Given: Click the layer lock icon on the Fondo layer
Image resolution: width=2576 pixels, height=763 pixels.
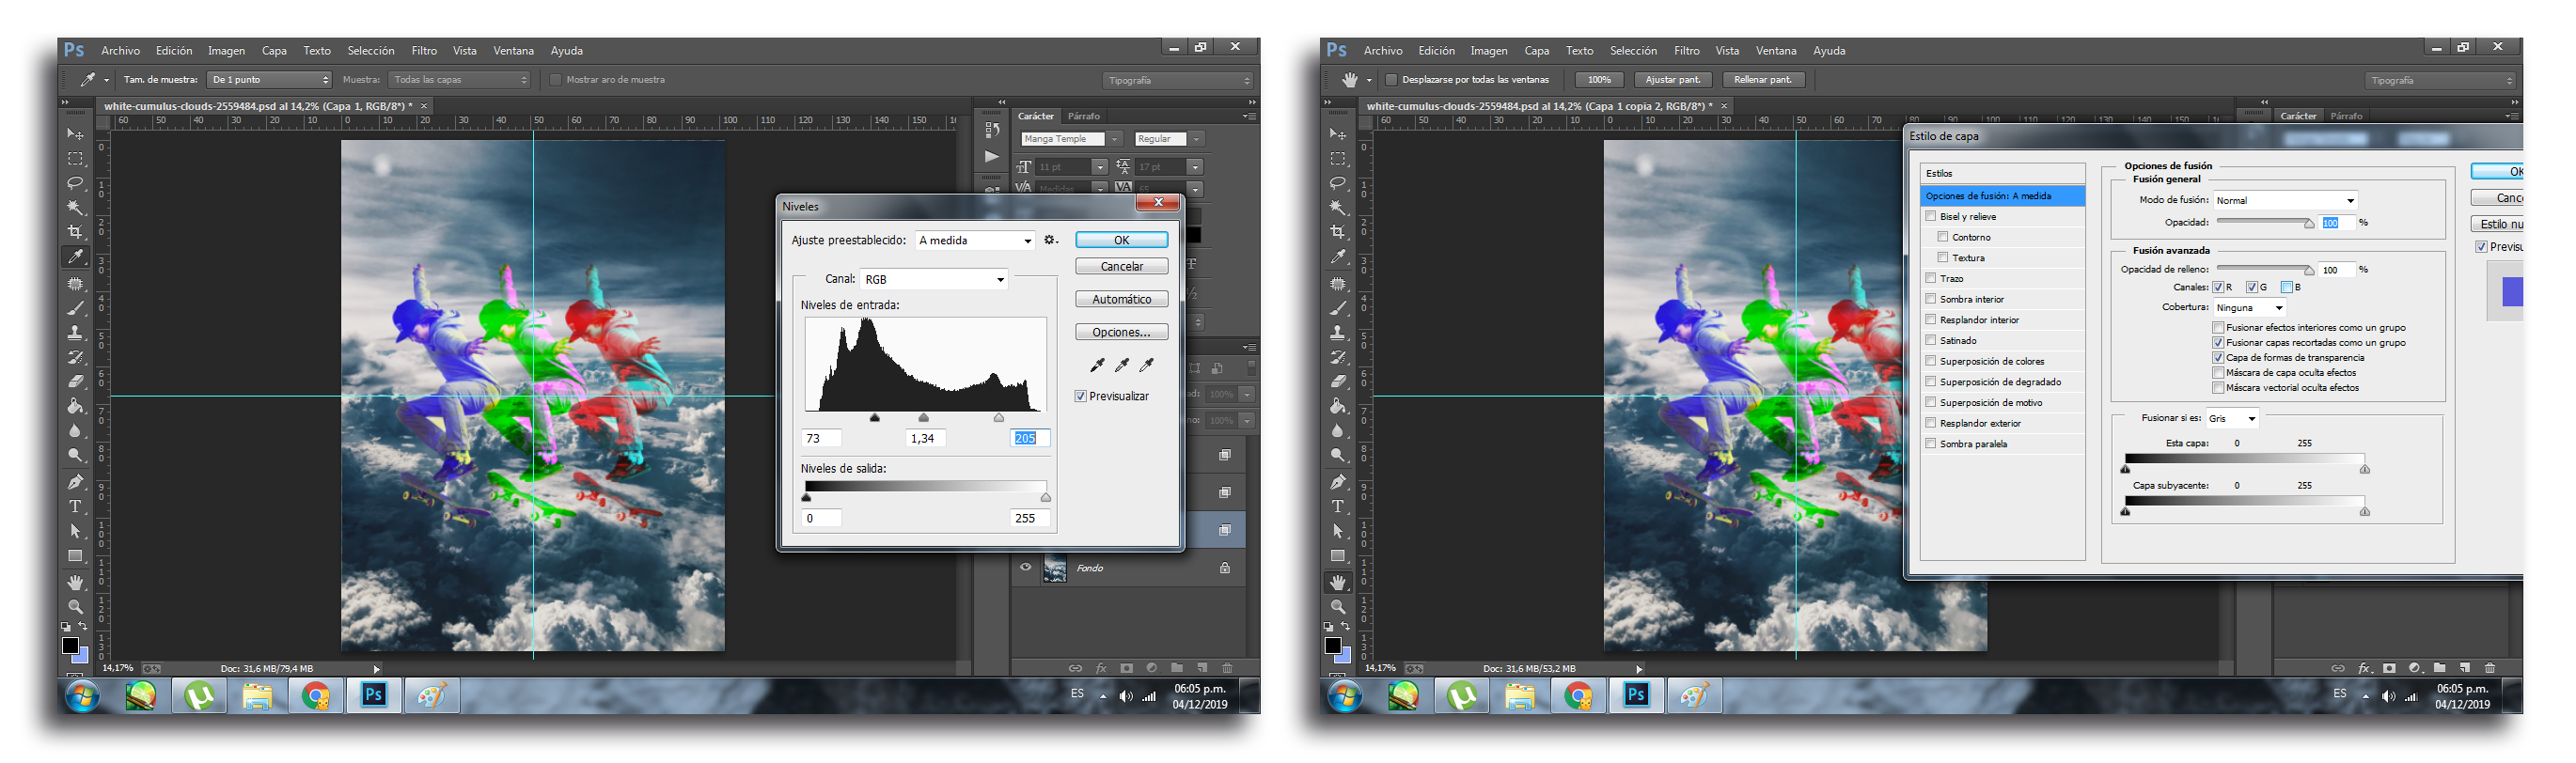Looking at the screenshot, I should pos(1224,568).
